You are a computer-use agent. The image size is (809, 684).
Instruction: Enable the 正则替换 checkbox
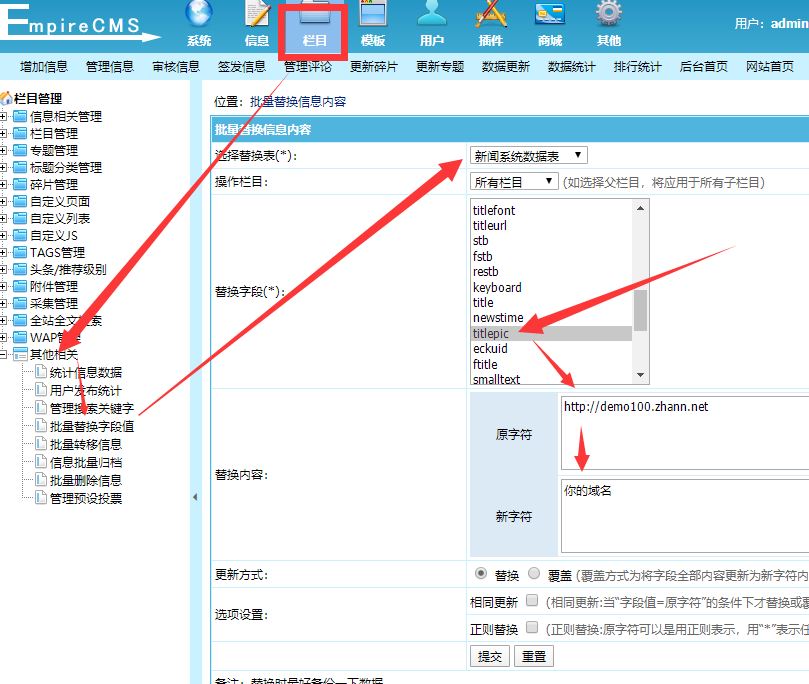(532, 628)
